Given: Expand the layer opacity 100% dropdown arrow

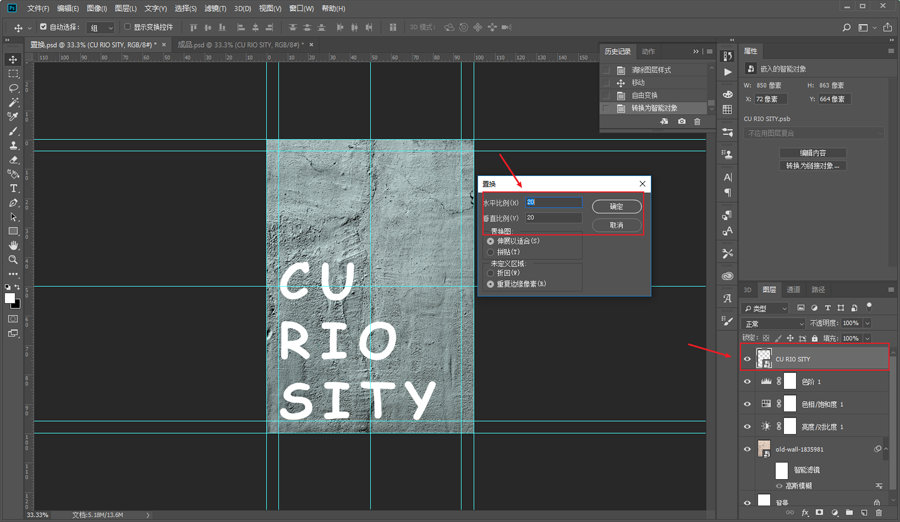Looking at the screenshot, I should tap(865, 324).
